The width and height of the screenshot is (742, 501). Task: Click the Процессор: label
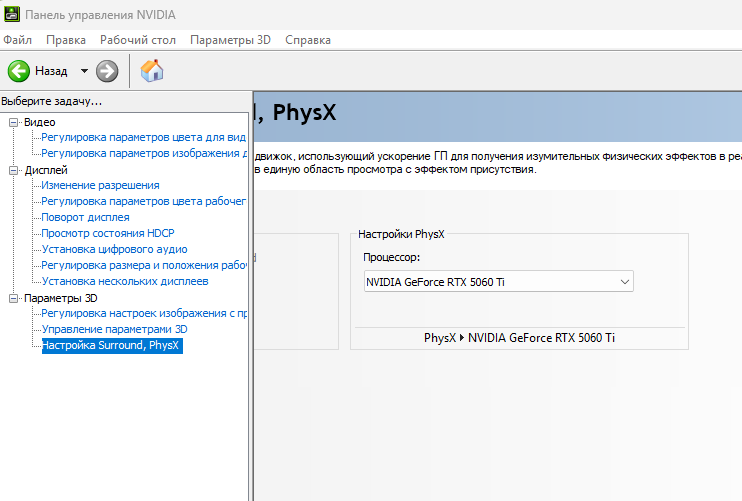391,257
